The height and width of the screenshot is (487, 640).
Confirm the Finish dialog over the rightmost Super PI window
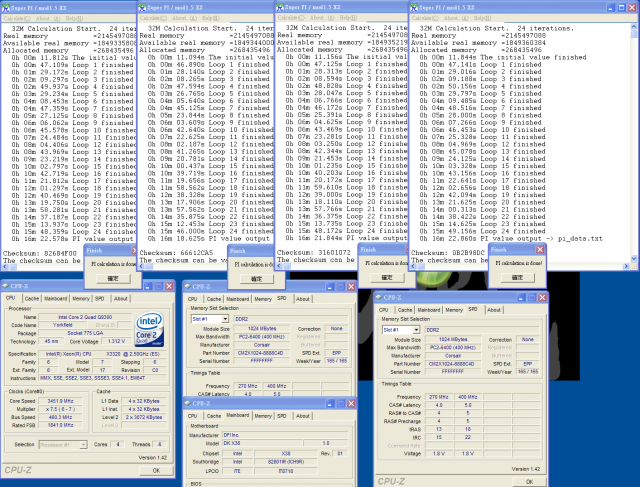[x=517, y=278]
